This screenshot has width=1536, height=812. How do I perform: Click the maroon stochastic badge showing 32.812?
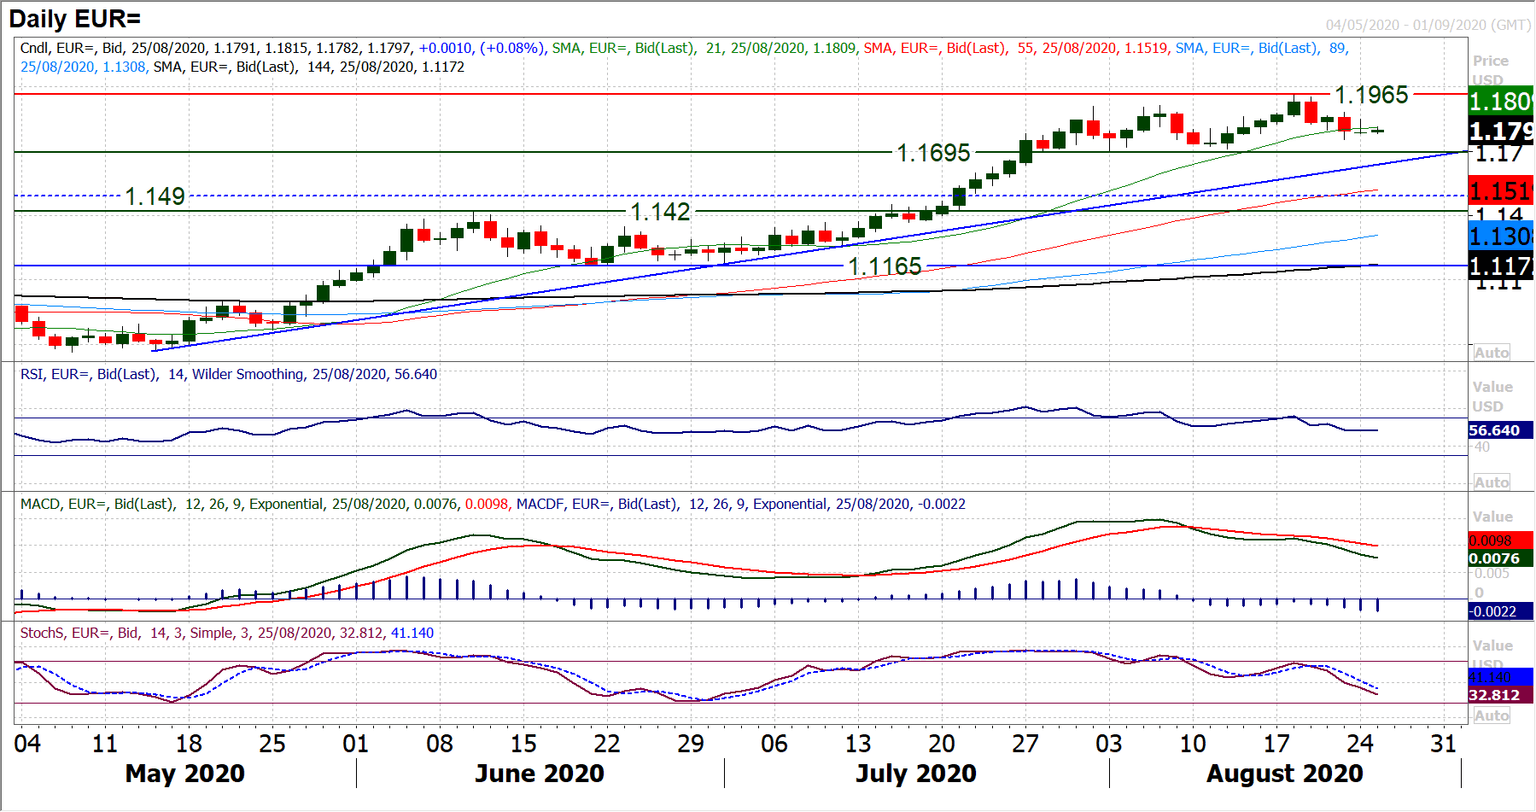tap(1498, 693)
